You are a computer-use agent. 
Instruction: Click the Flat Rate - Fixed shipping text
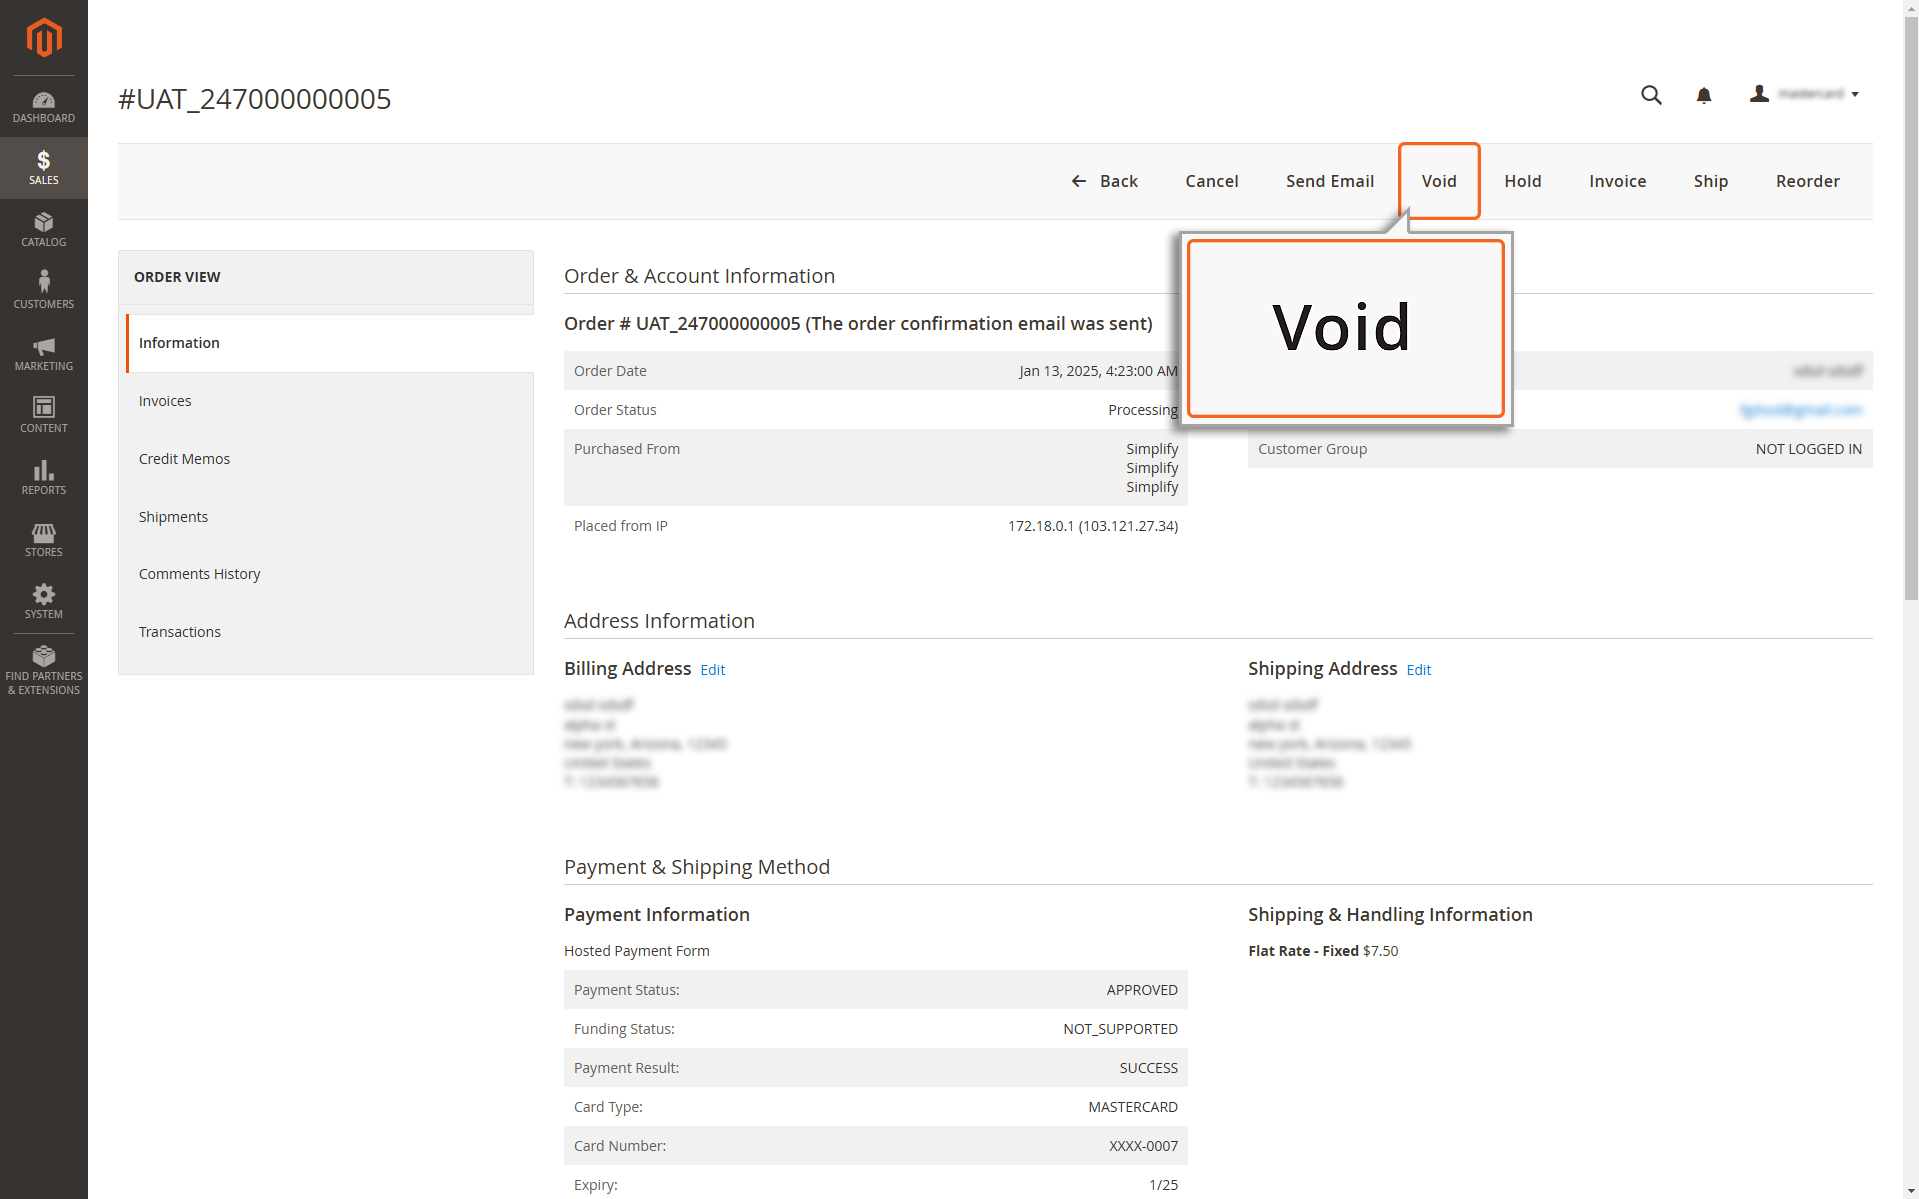(1303, 951)
